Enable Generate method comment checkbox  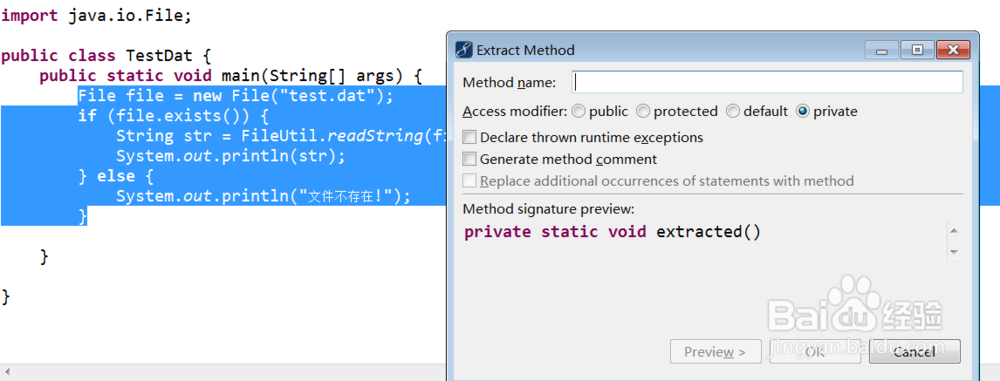click(469, 159)
